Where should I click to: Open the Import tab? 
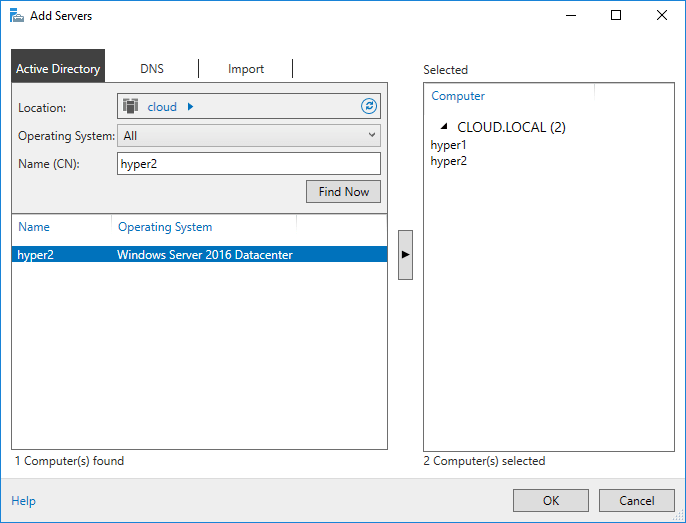click(x=245, y=69)
